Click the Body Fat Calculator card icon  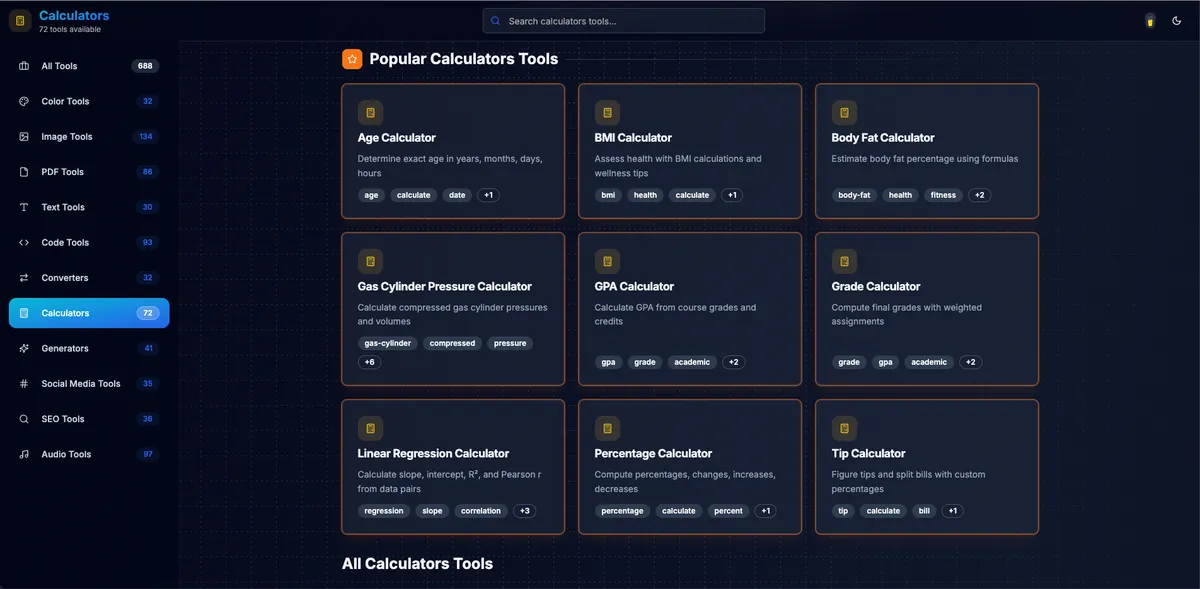[844, 113]
